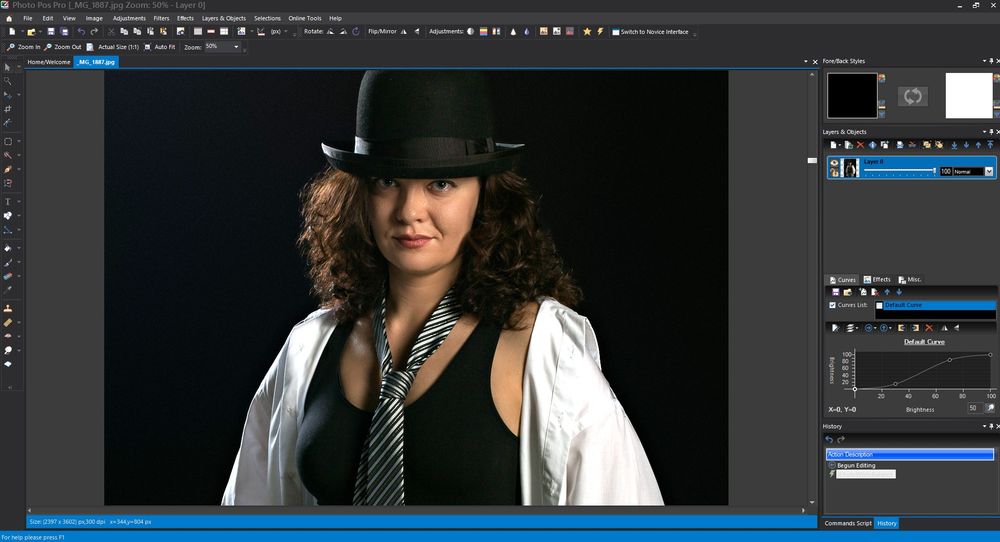Open the Online Tools menu
This screenshot has width=1000, height=542.
305,18
